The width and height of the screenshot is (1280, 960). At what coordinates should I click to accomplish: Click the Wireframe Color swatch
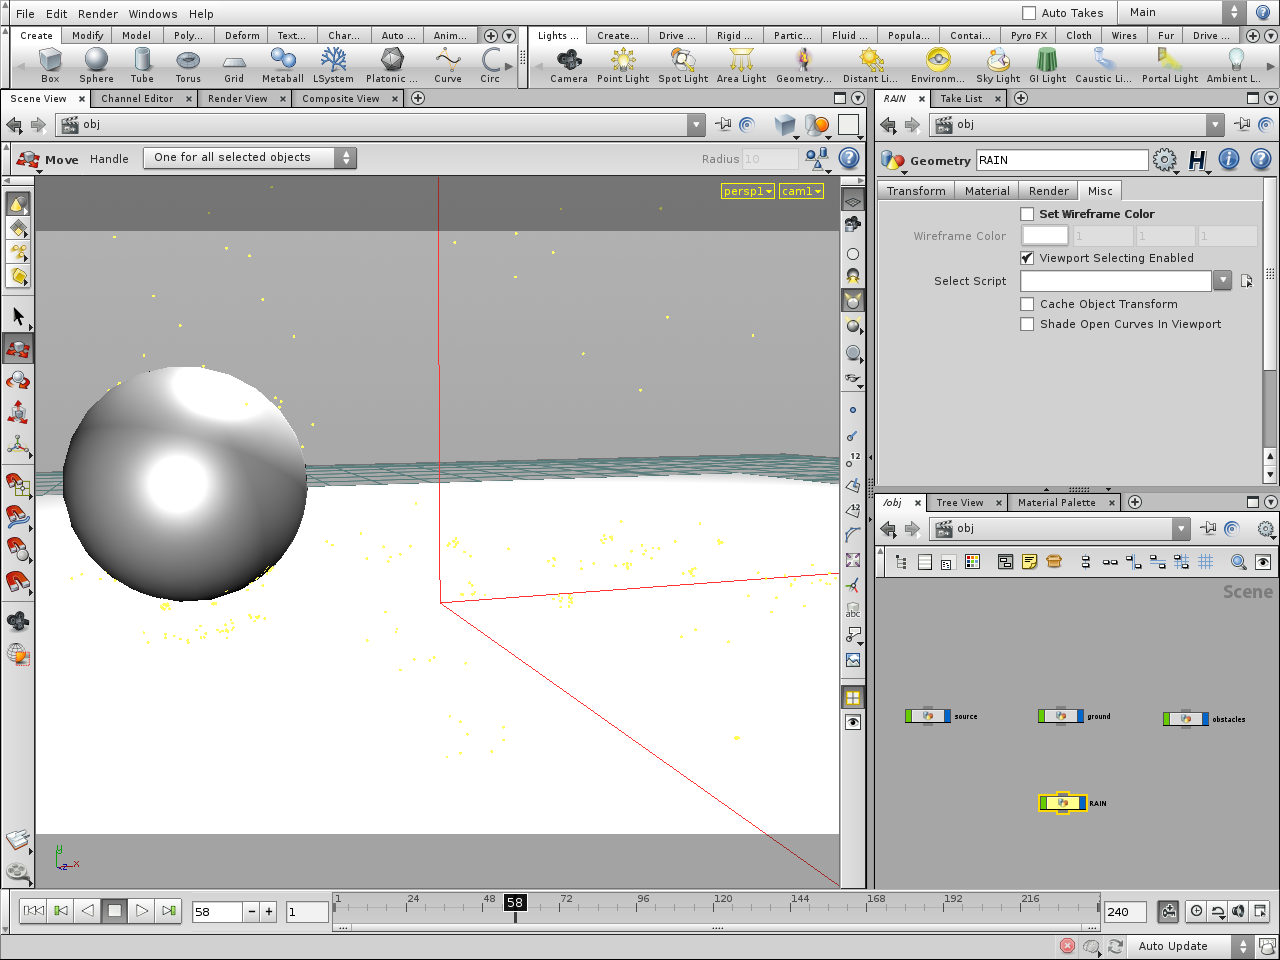[x=1045, y=236]
